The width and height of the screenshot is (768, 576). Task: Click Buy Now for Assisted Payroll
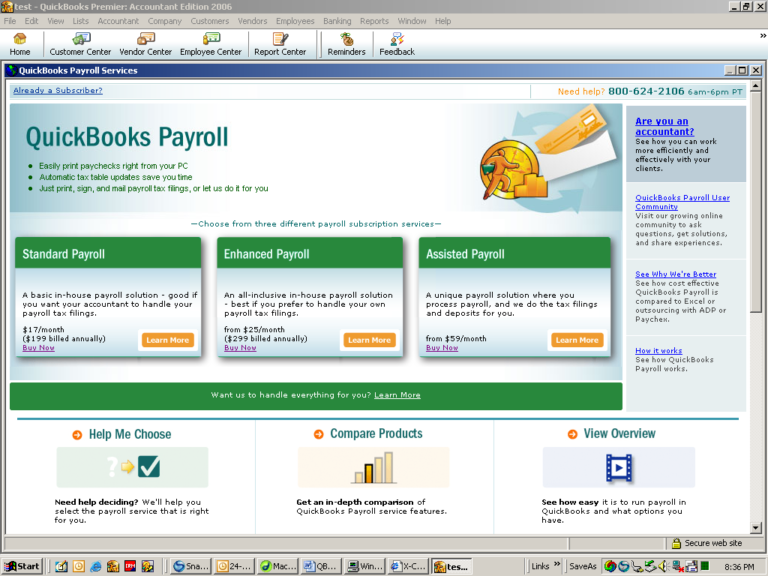[442, 348]
